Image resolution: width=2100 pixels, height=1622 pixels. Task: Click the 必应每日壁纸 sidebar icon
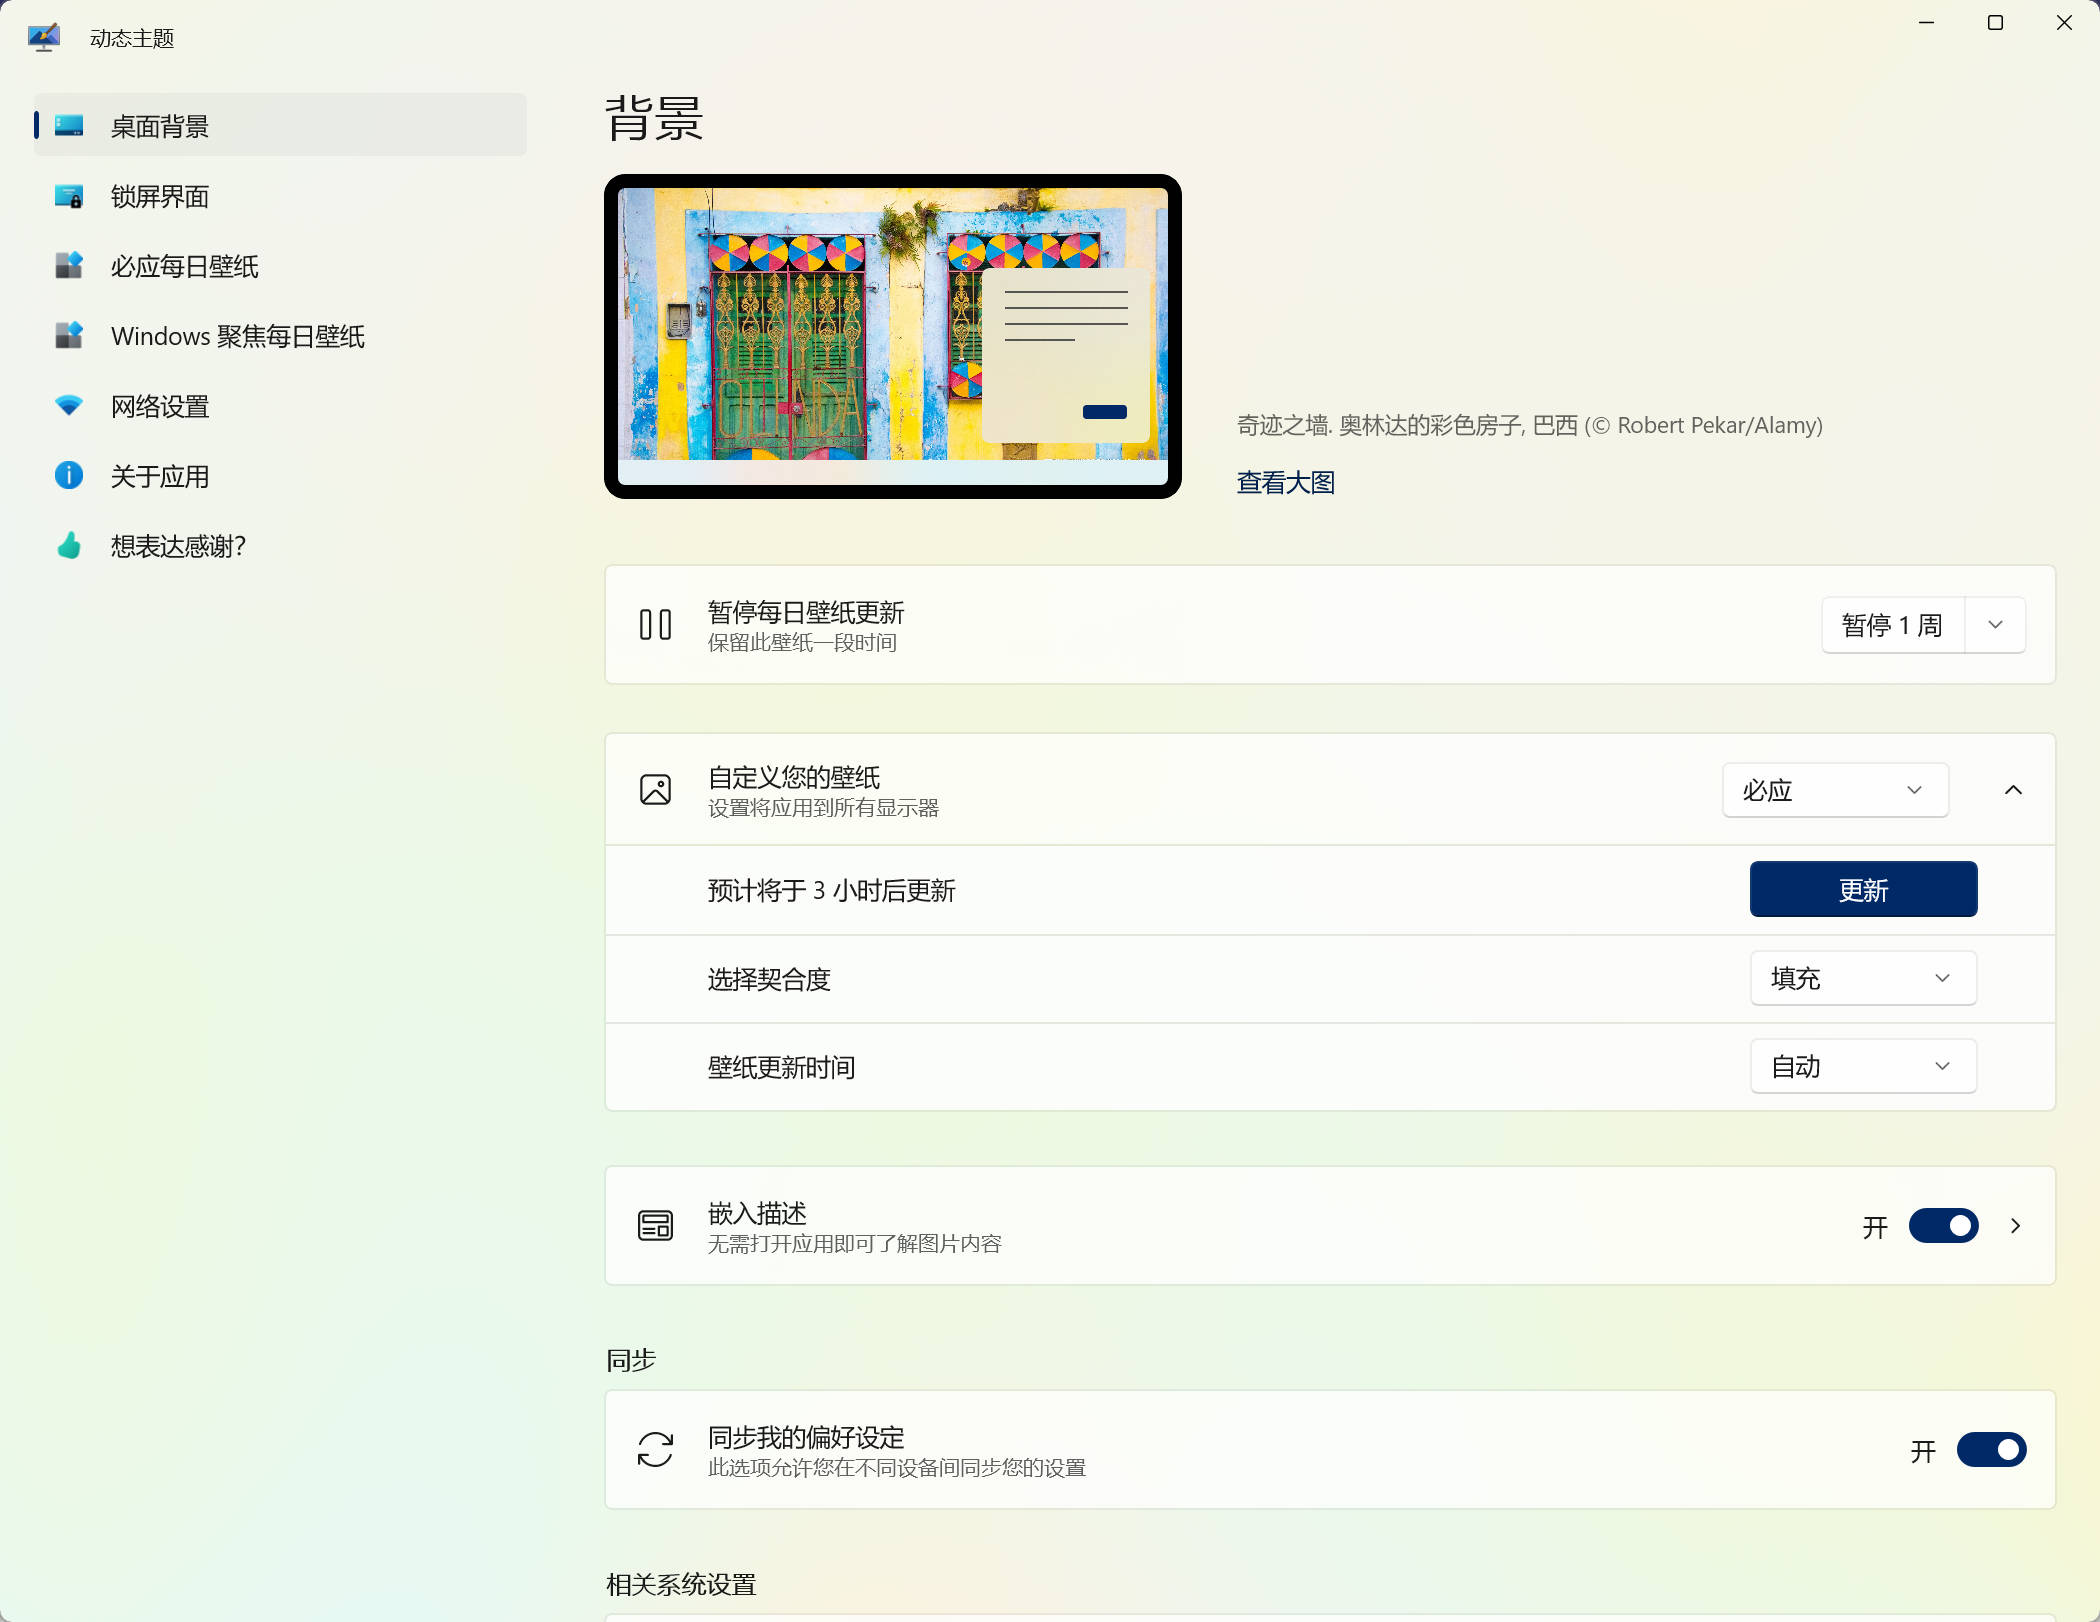click(x=69, y=266)
